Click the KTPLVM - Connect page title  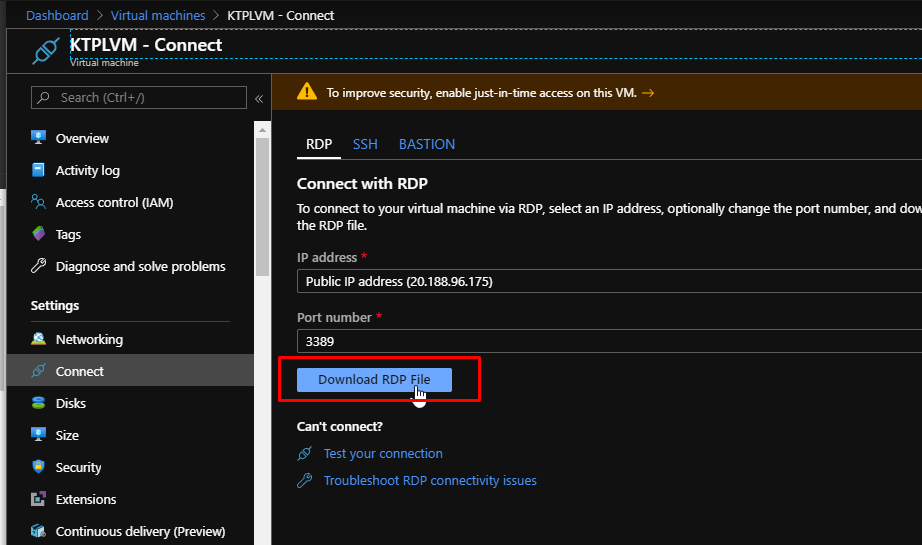[146, 45]
